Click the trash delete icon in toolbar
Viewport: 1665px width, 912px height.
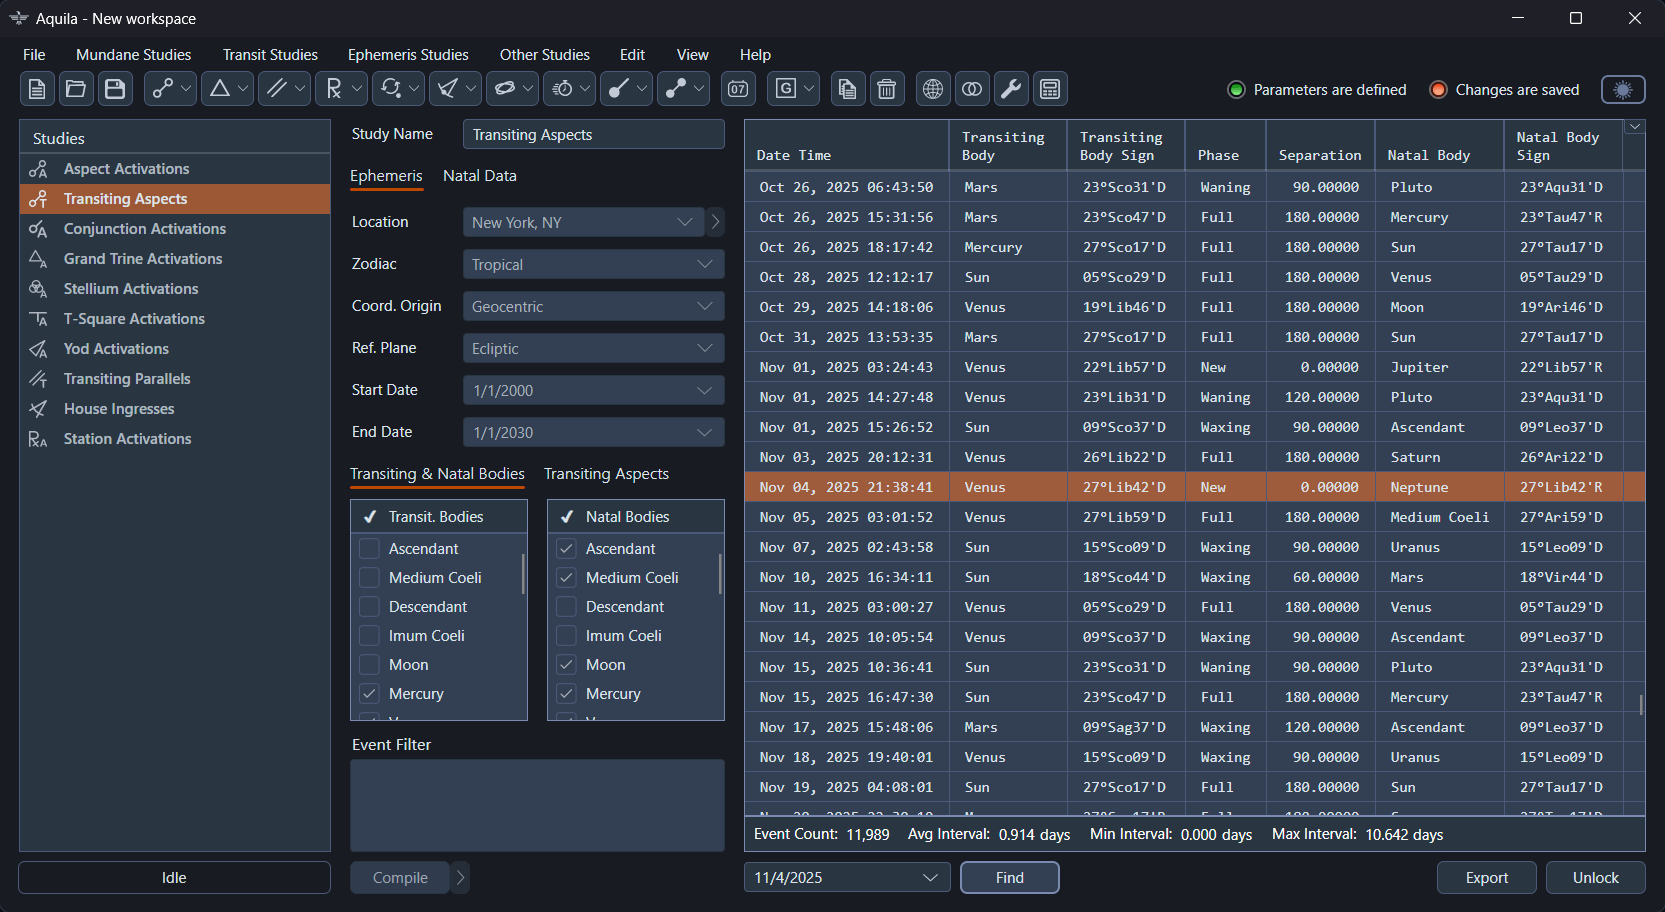click(x=886, y=89)
